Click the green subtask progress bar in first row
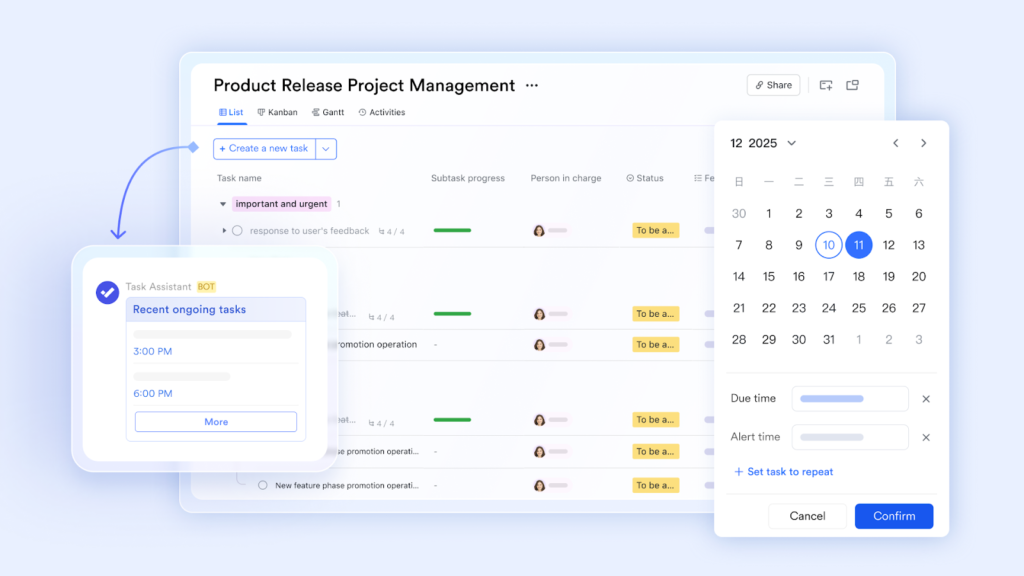The height and width of the screenshot is (576, 1024). click(x=452, y=230)
